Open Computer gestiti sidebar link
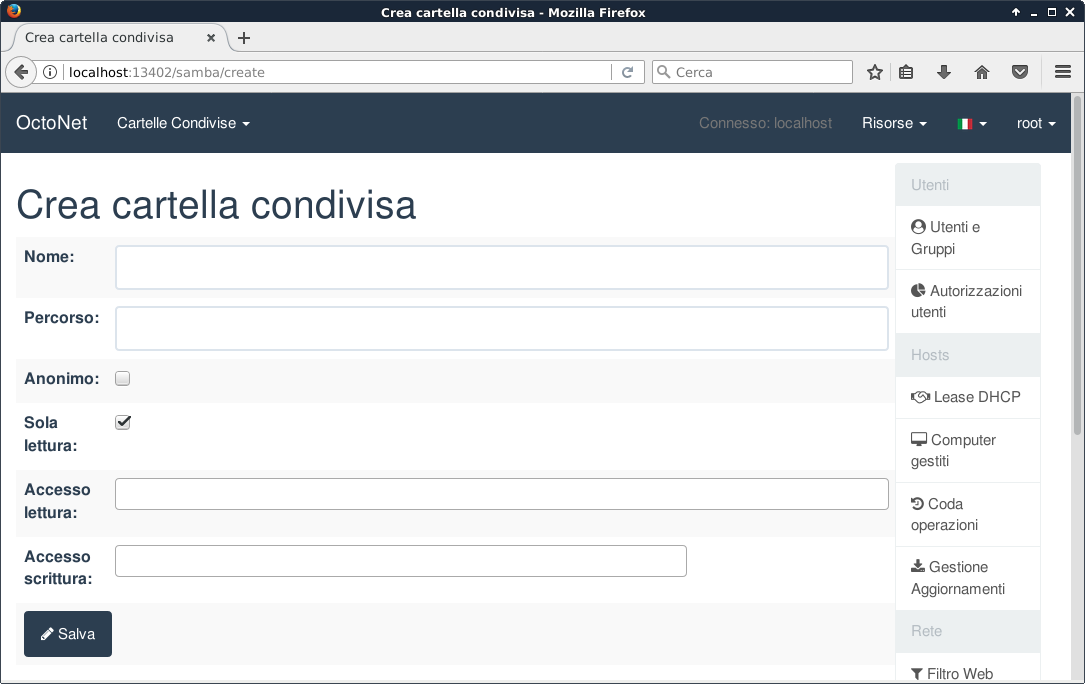The image size is (1085, 684). coord(968,451)
